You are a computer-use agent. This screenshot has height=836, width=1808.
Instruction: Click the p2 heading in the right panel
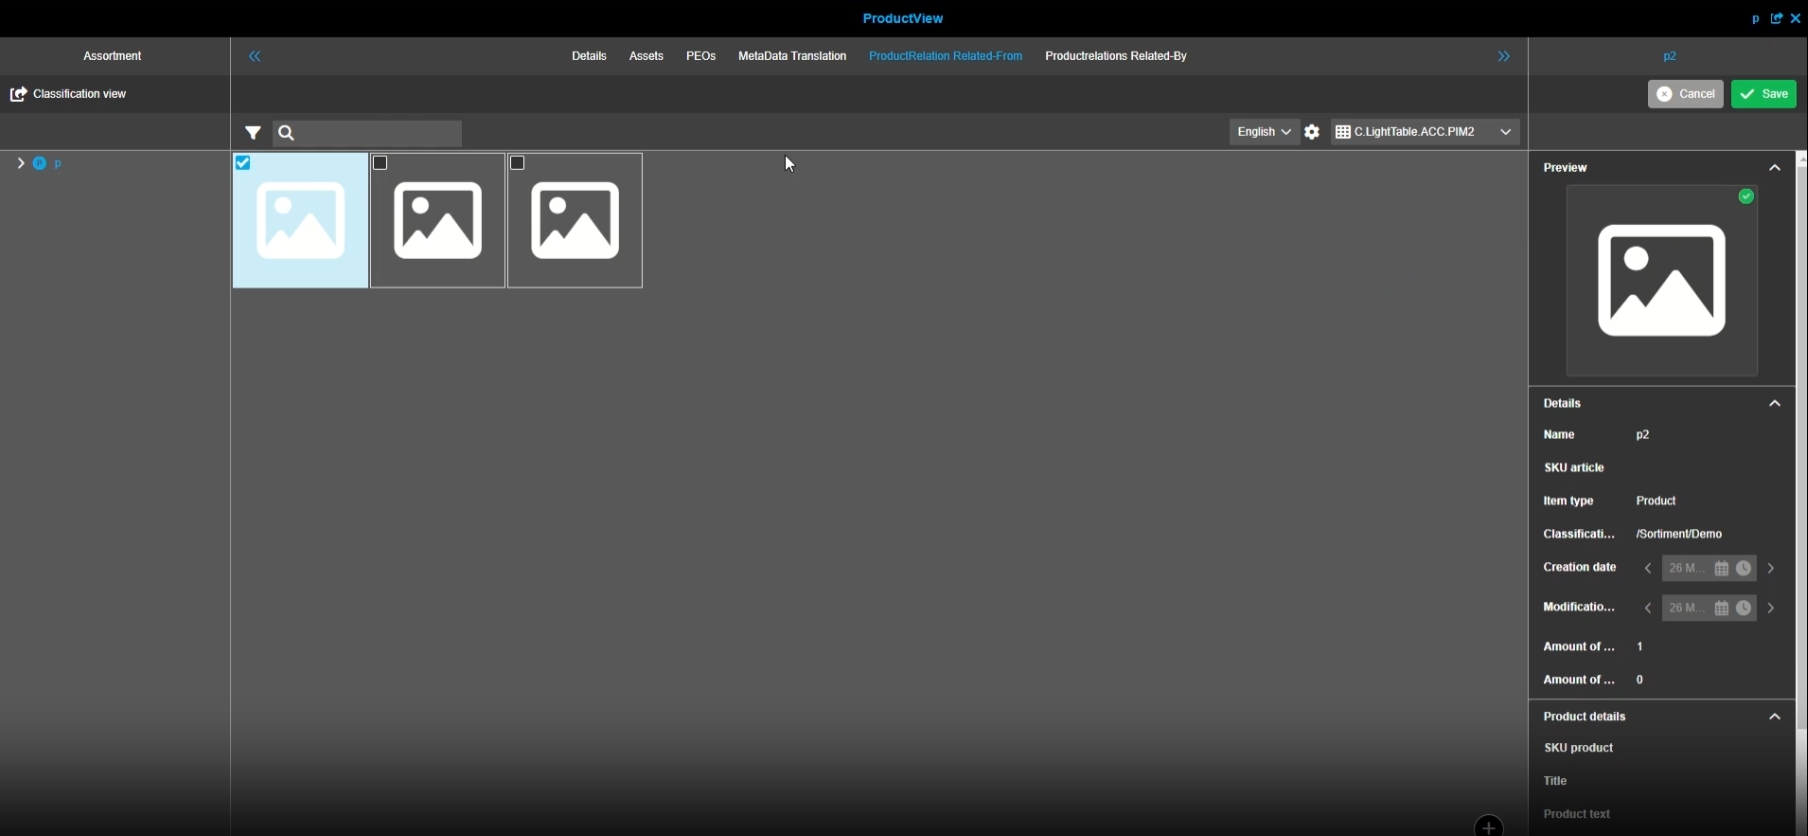[1669, 56]
